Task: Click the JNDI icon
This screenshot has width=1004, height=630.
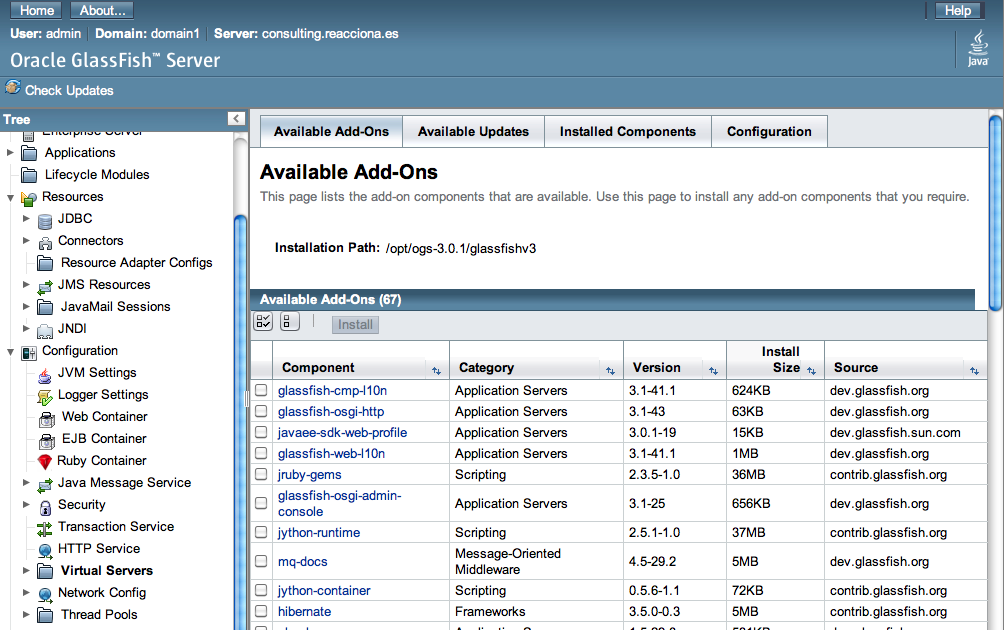Action: (45, 330)
